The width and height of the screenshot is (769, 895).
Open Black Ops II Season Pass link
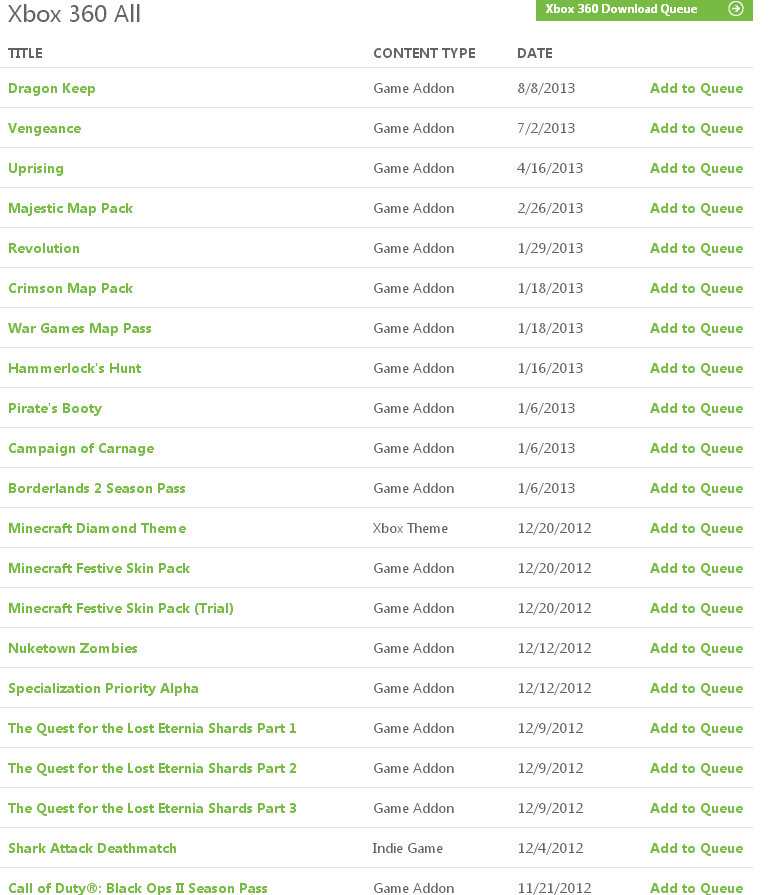(x=138, y=888)
